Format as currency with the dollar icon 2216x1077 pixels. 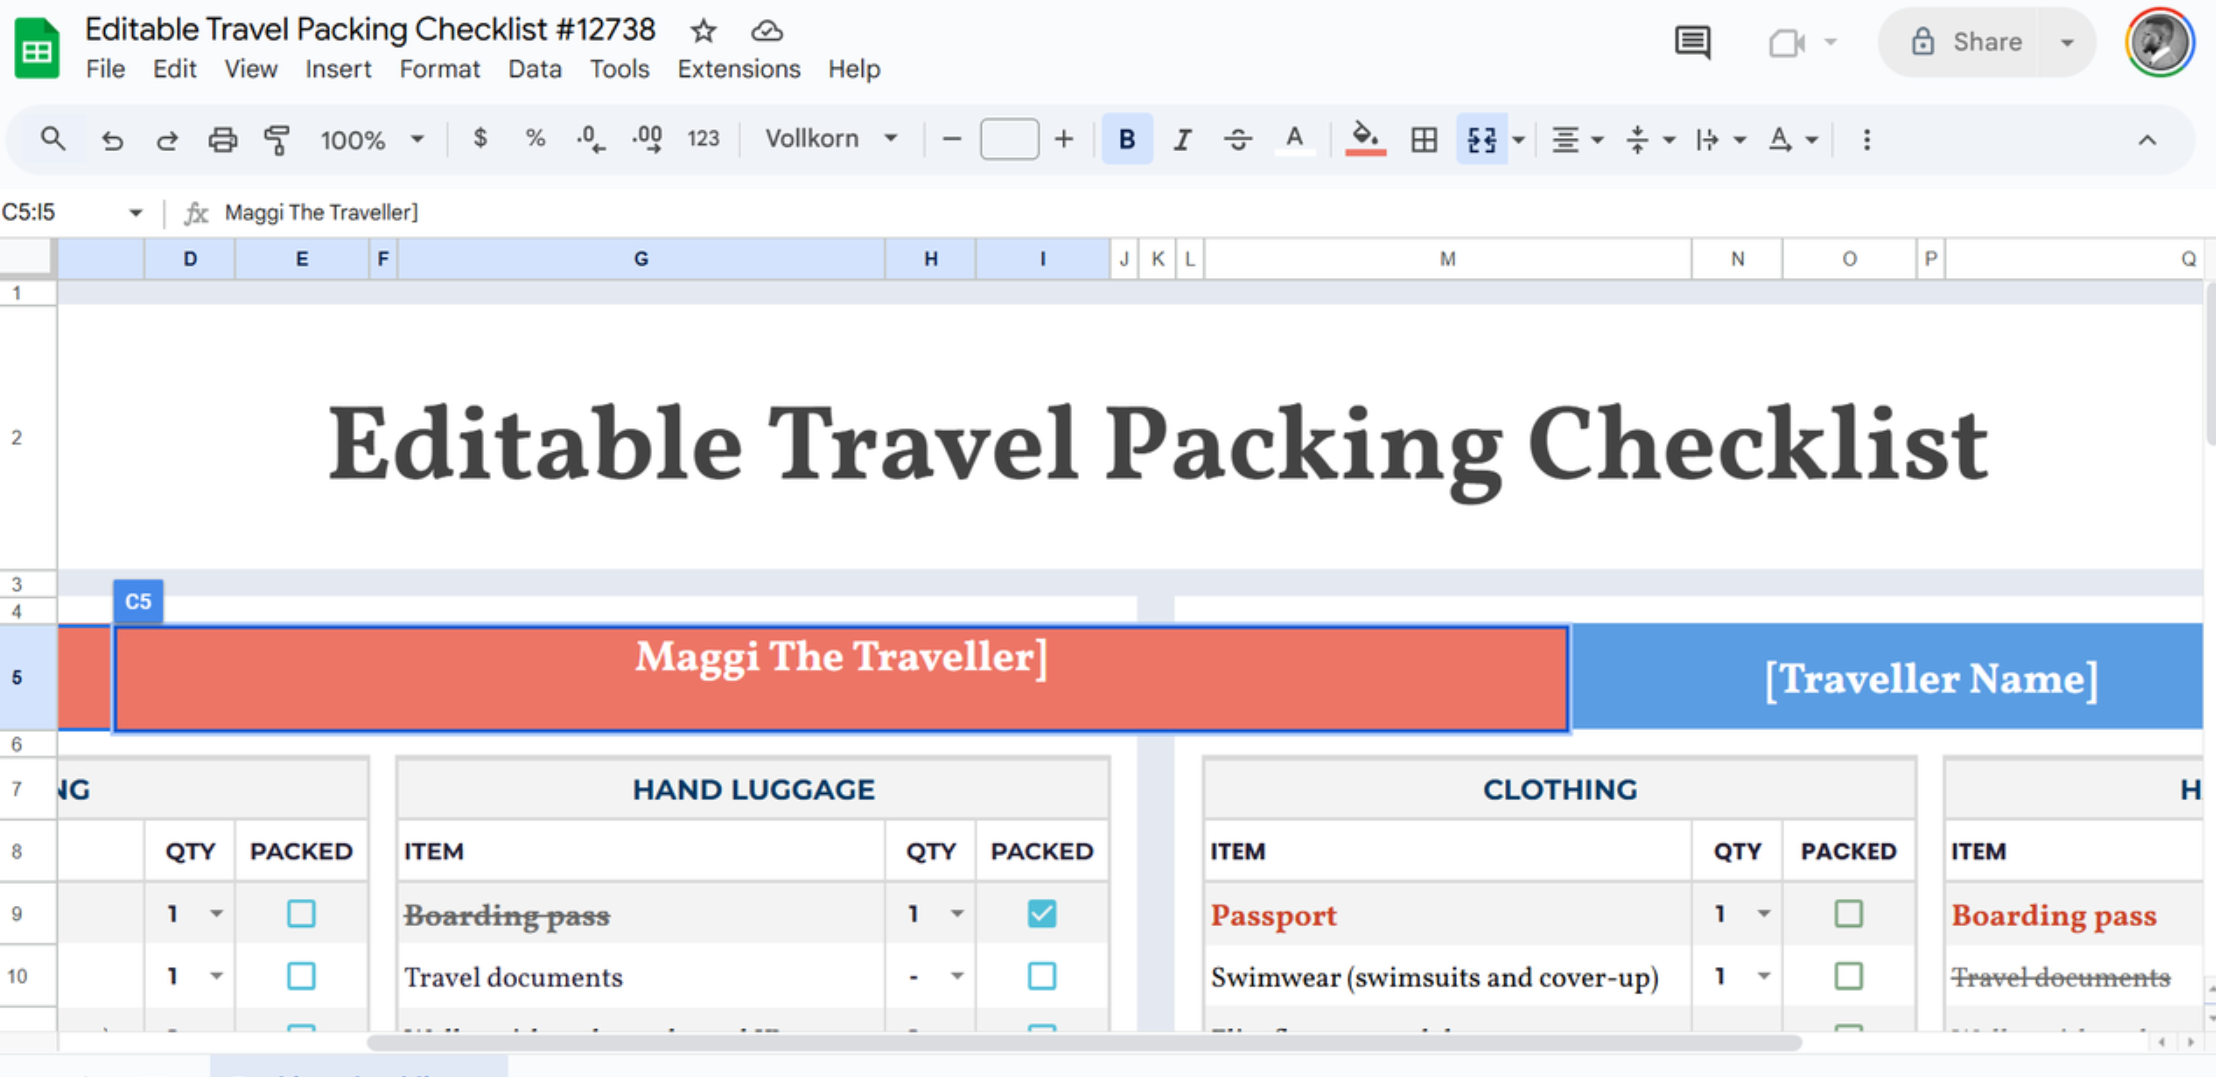click(480, 139)
